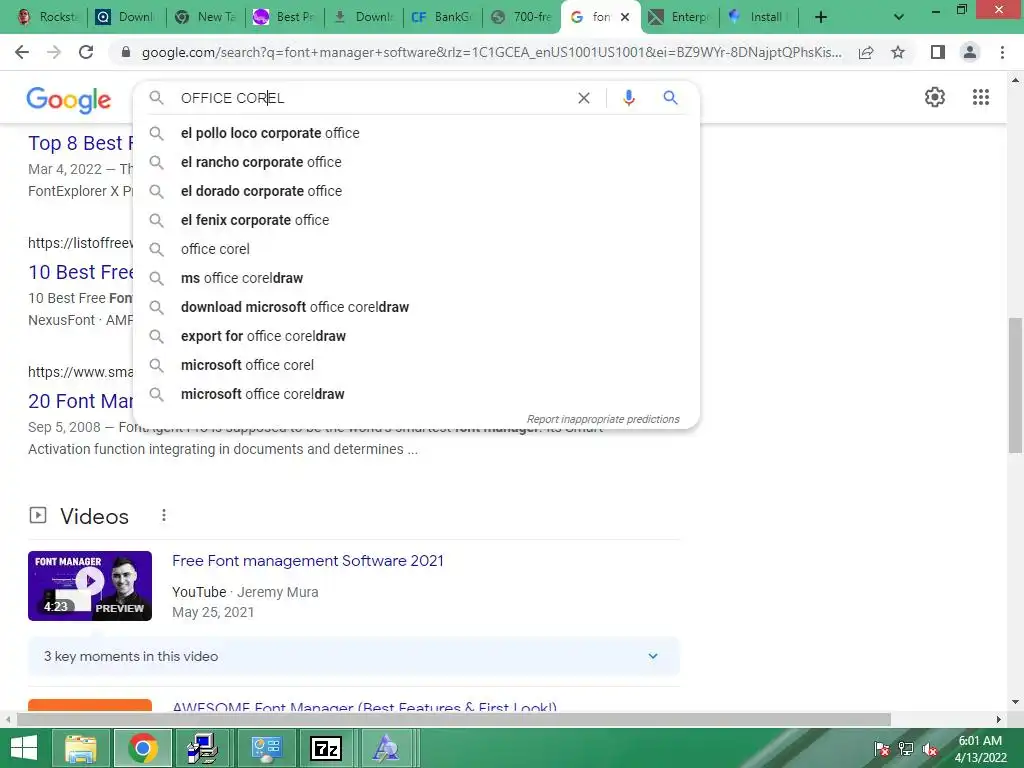Expand 3 key moments in this video
The height and width of the screenshot is (768, 1024).
(353, 656)
